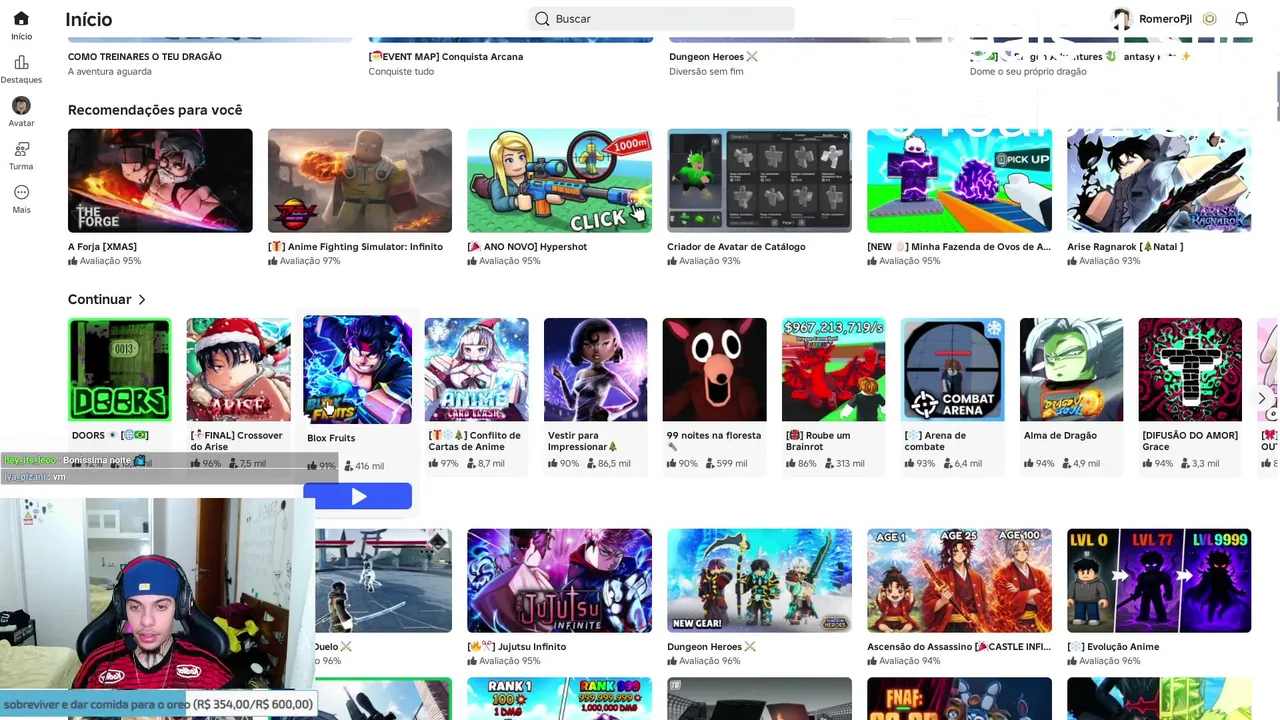This screenshot has width=1280, height=720.
Task: Click the Jujutsu Infinito title text
Action: coord(517,647)
